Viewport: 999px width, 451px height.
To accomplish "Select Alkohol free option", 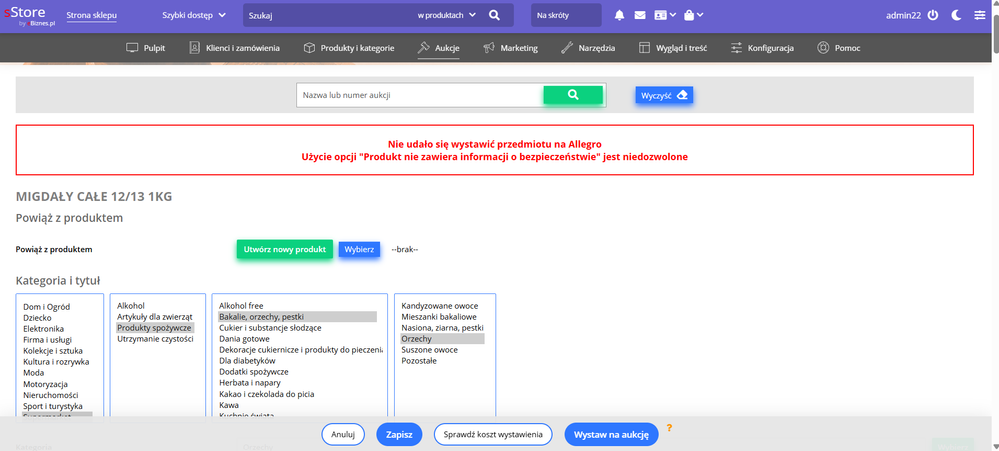I will click(x=241, y=306).
